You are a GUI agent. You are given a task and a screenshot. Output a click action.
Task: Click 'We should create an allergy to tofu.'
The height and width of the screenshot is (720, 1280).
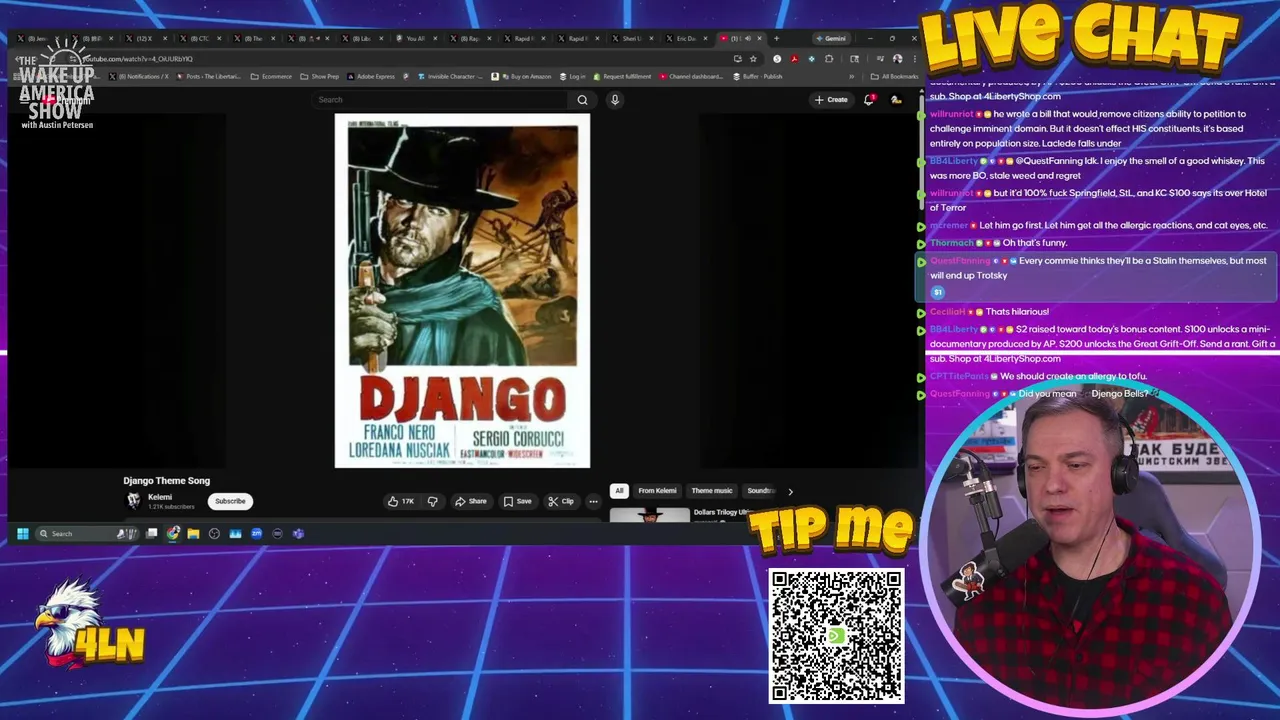click(1074, 377)
